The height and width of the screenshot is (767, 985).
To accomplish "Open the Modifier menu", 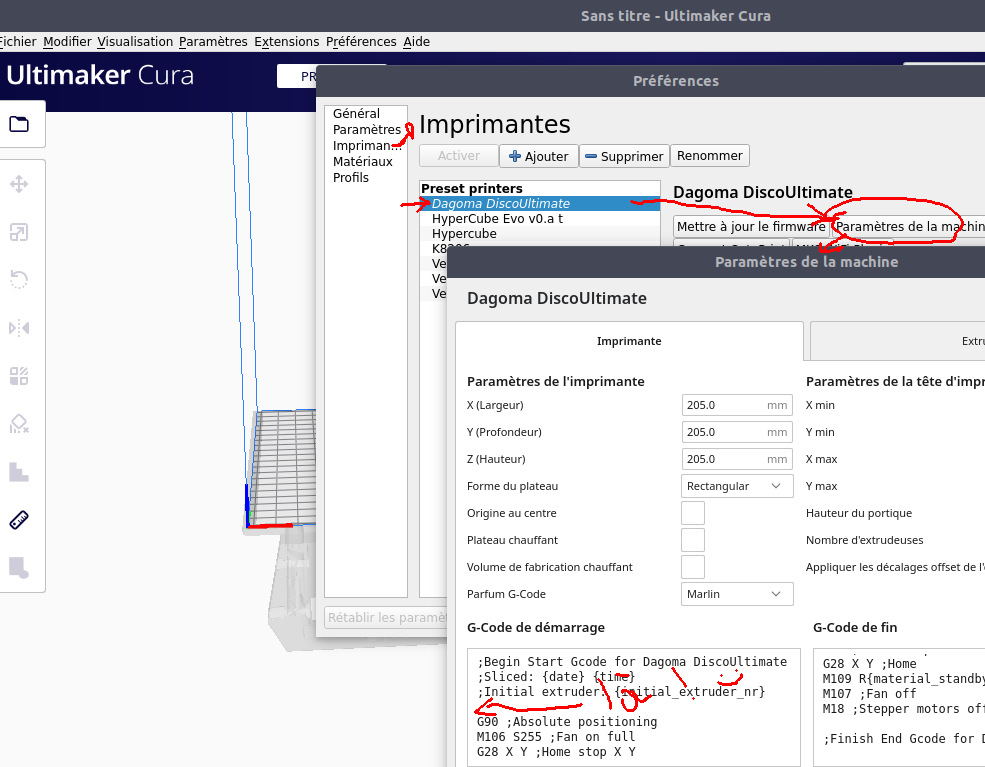I will coord(67,41).
